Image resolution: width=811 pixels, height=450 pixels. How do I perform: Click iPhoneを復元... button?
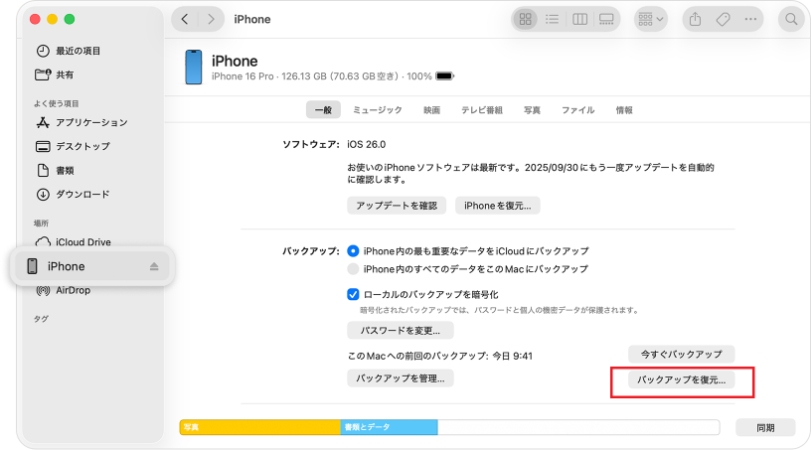click(497, 205)
